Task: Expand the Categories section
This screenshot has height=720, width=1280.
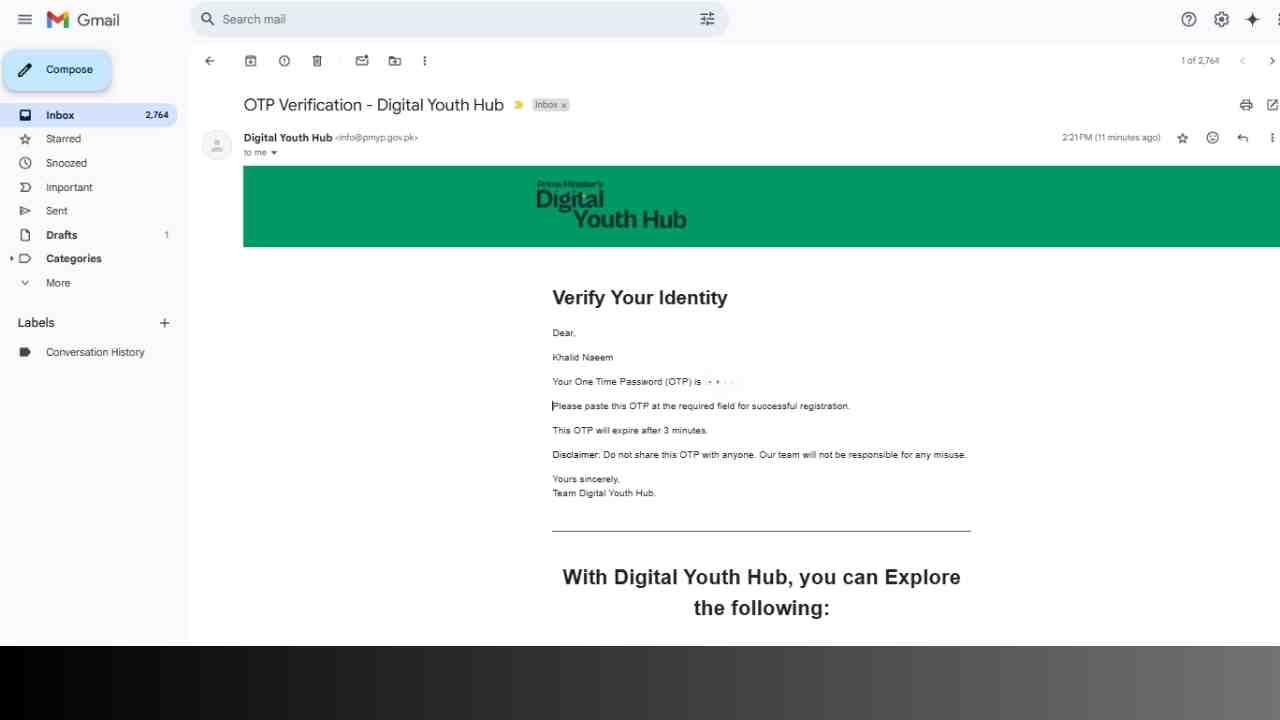Action: tap(12, 259)
